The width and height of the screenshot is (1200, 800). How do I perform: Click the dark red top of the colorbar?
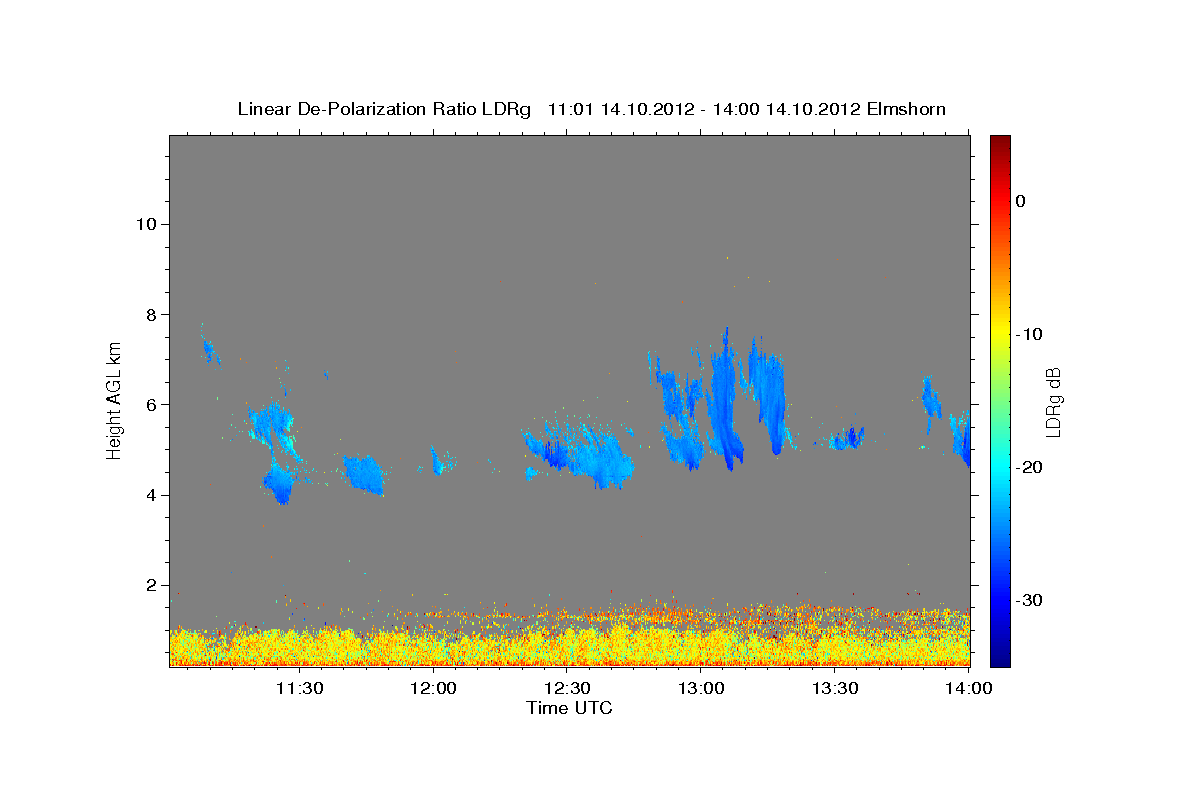(1000, 145)
